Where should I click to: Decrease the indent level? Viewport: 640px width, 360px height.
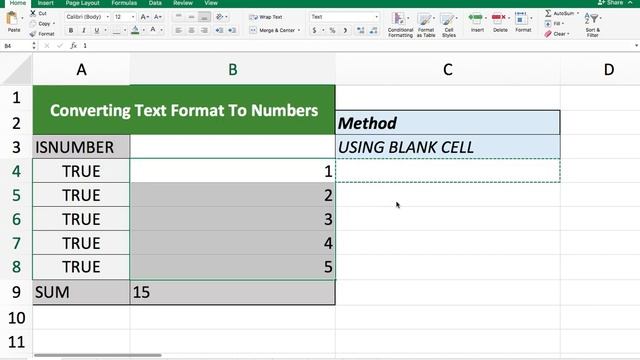tap(219, 30)
